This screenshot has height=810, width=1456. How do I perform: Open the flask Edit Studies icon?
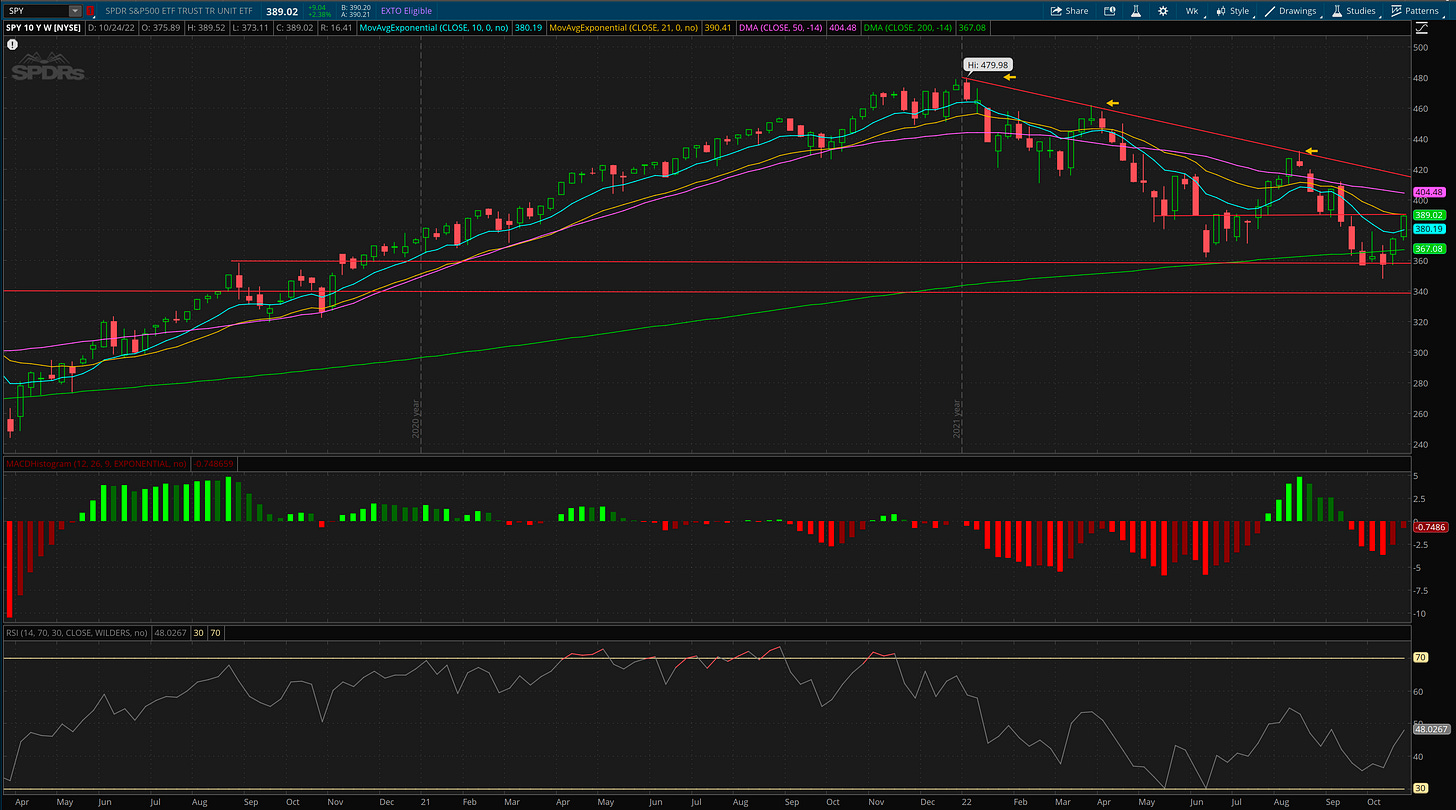1136,11
